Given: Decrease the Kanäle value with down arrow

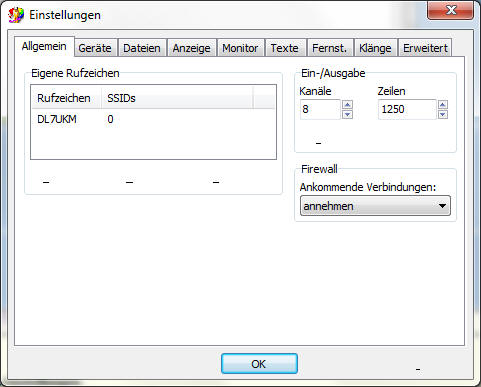Looking at the screenshot, I should [347, 114].
